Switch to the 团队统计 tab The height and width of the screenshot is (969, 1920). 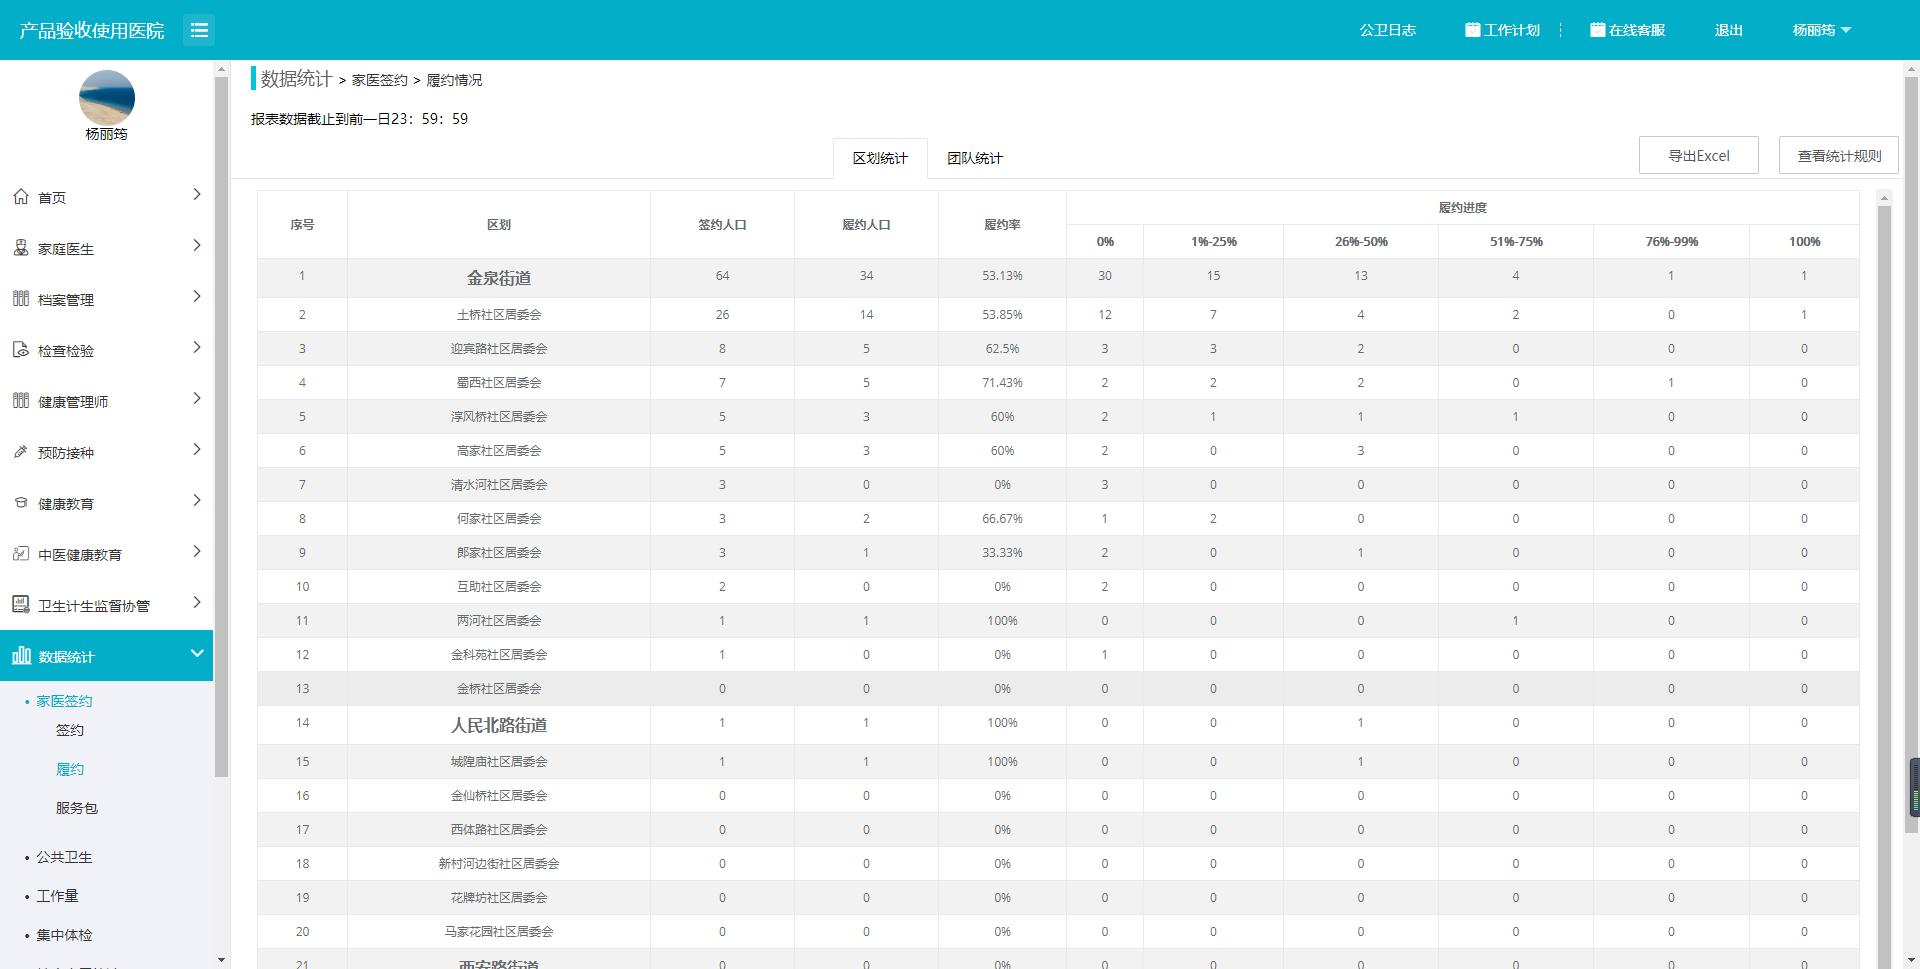coord(974,158)
